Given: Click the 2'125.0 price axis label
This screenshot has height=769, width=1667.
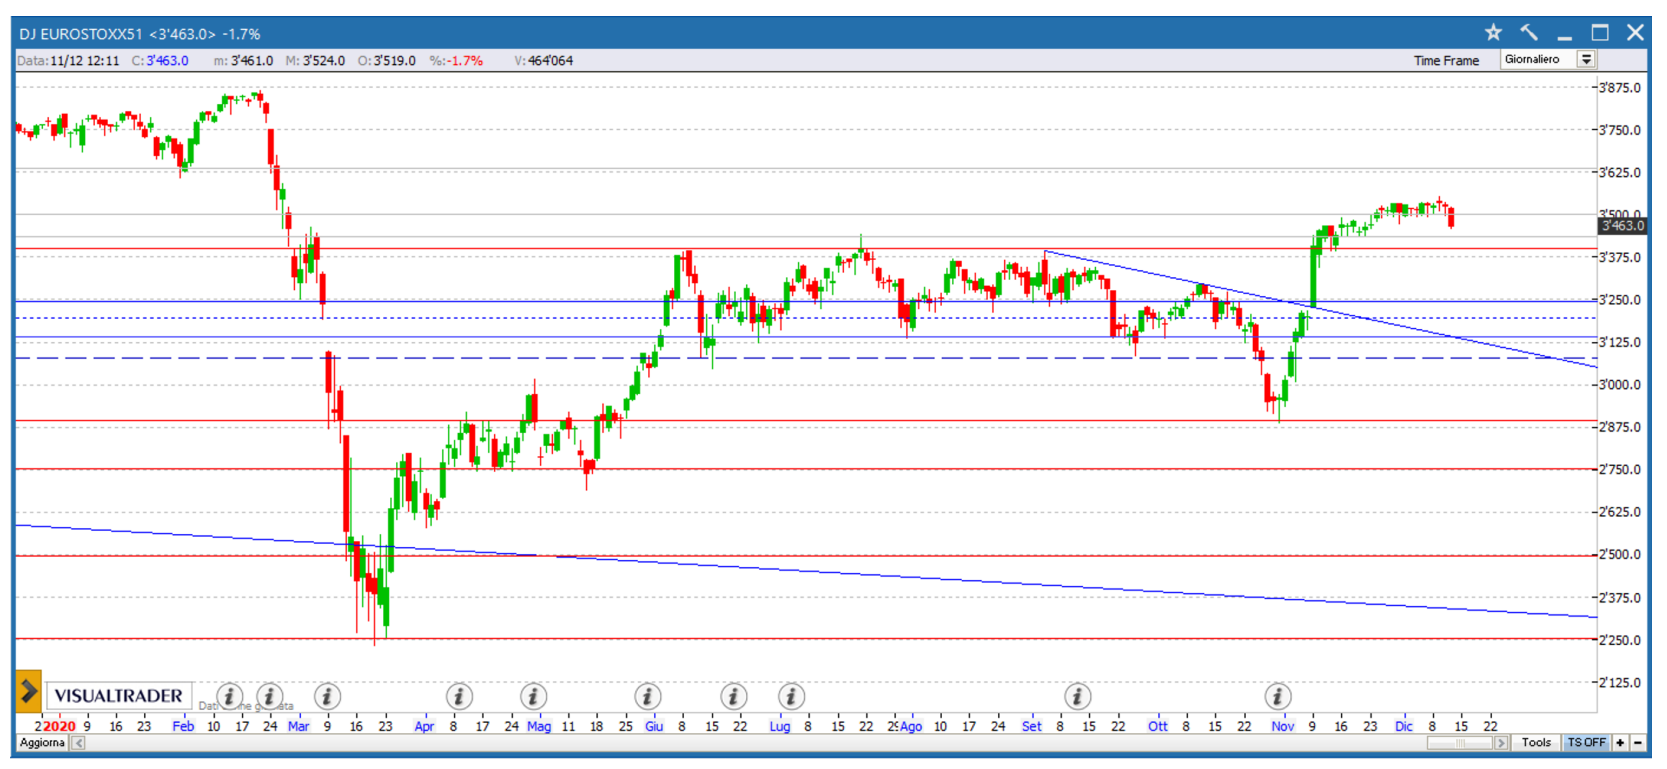Looking at the screenshot, I should tap(1620, 683).
